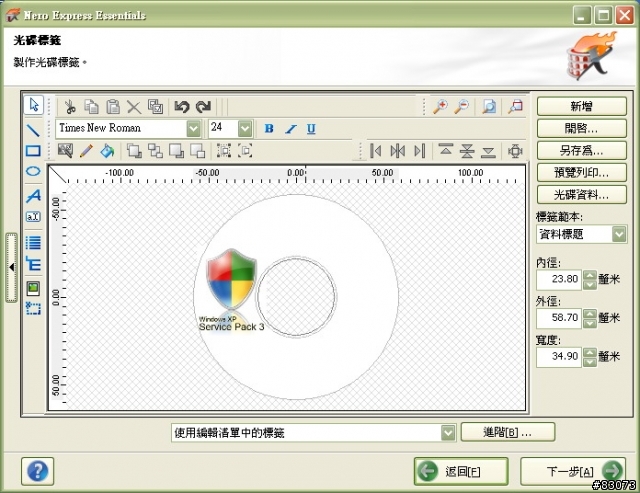Click the align right edges icon
This screenshot has height=493, width=640.
pyautogui.click(x=420, y=151)
